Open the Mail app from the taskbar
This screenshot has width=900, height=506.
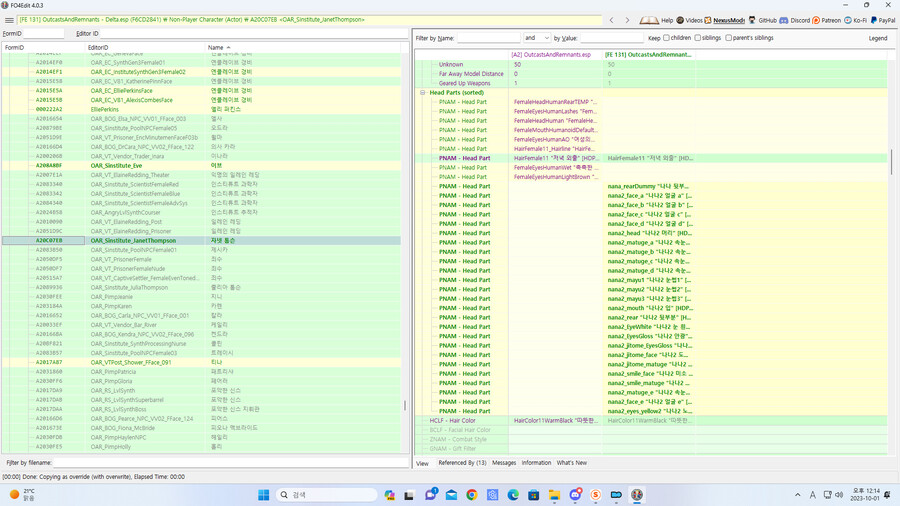click(x=451, y=495)
